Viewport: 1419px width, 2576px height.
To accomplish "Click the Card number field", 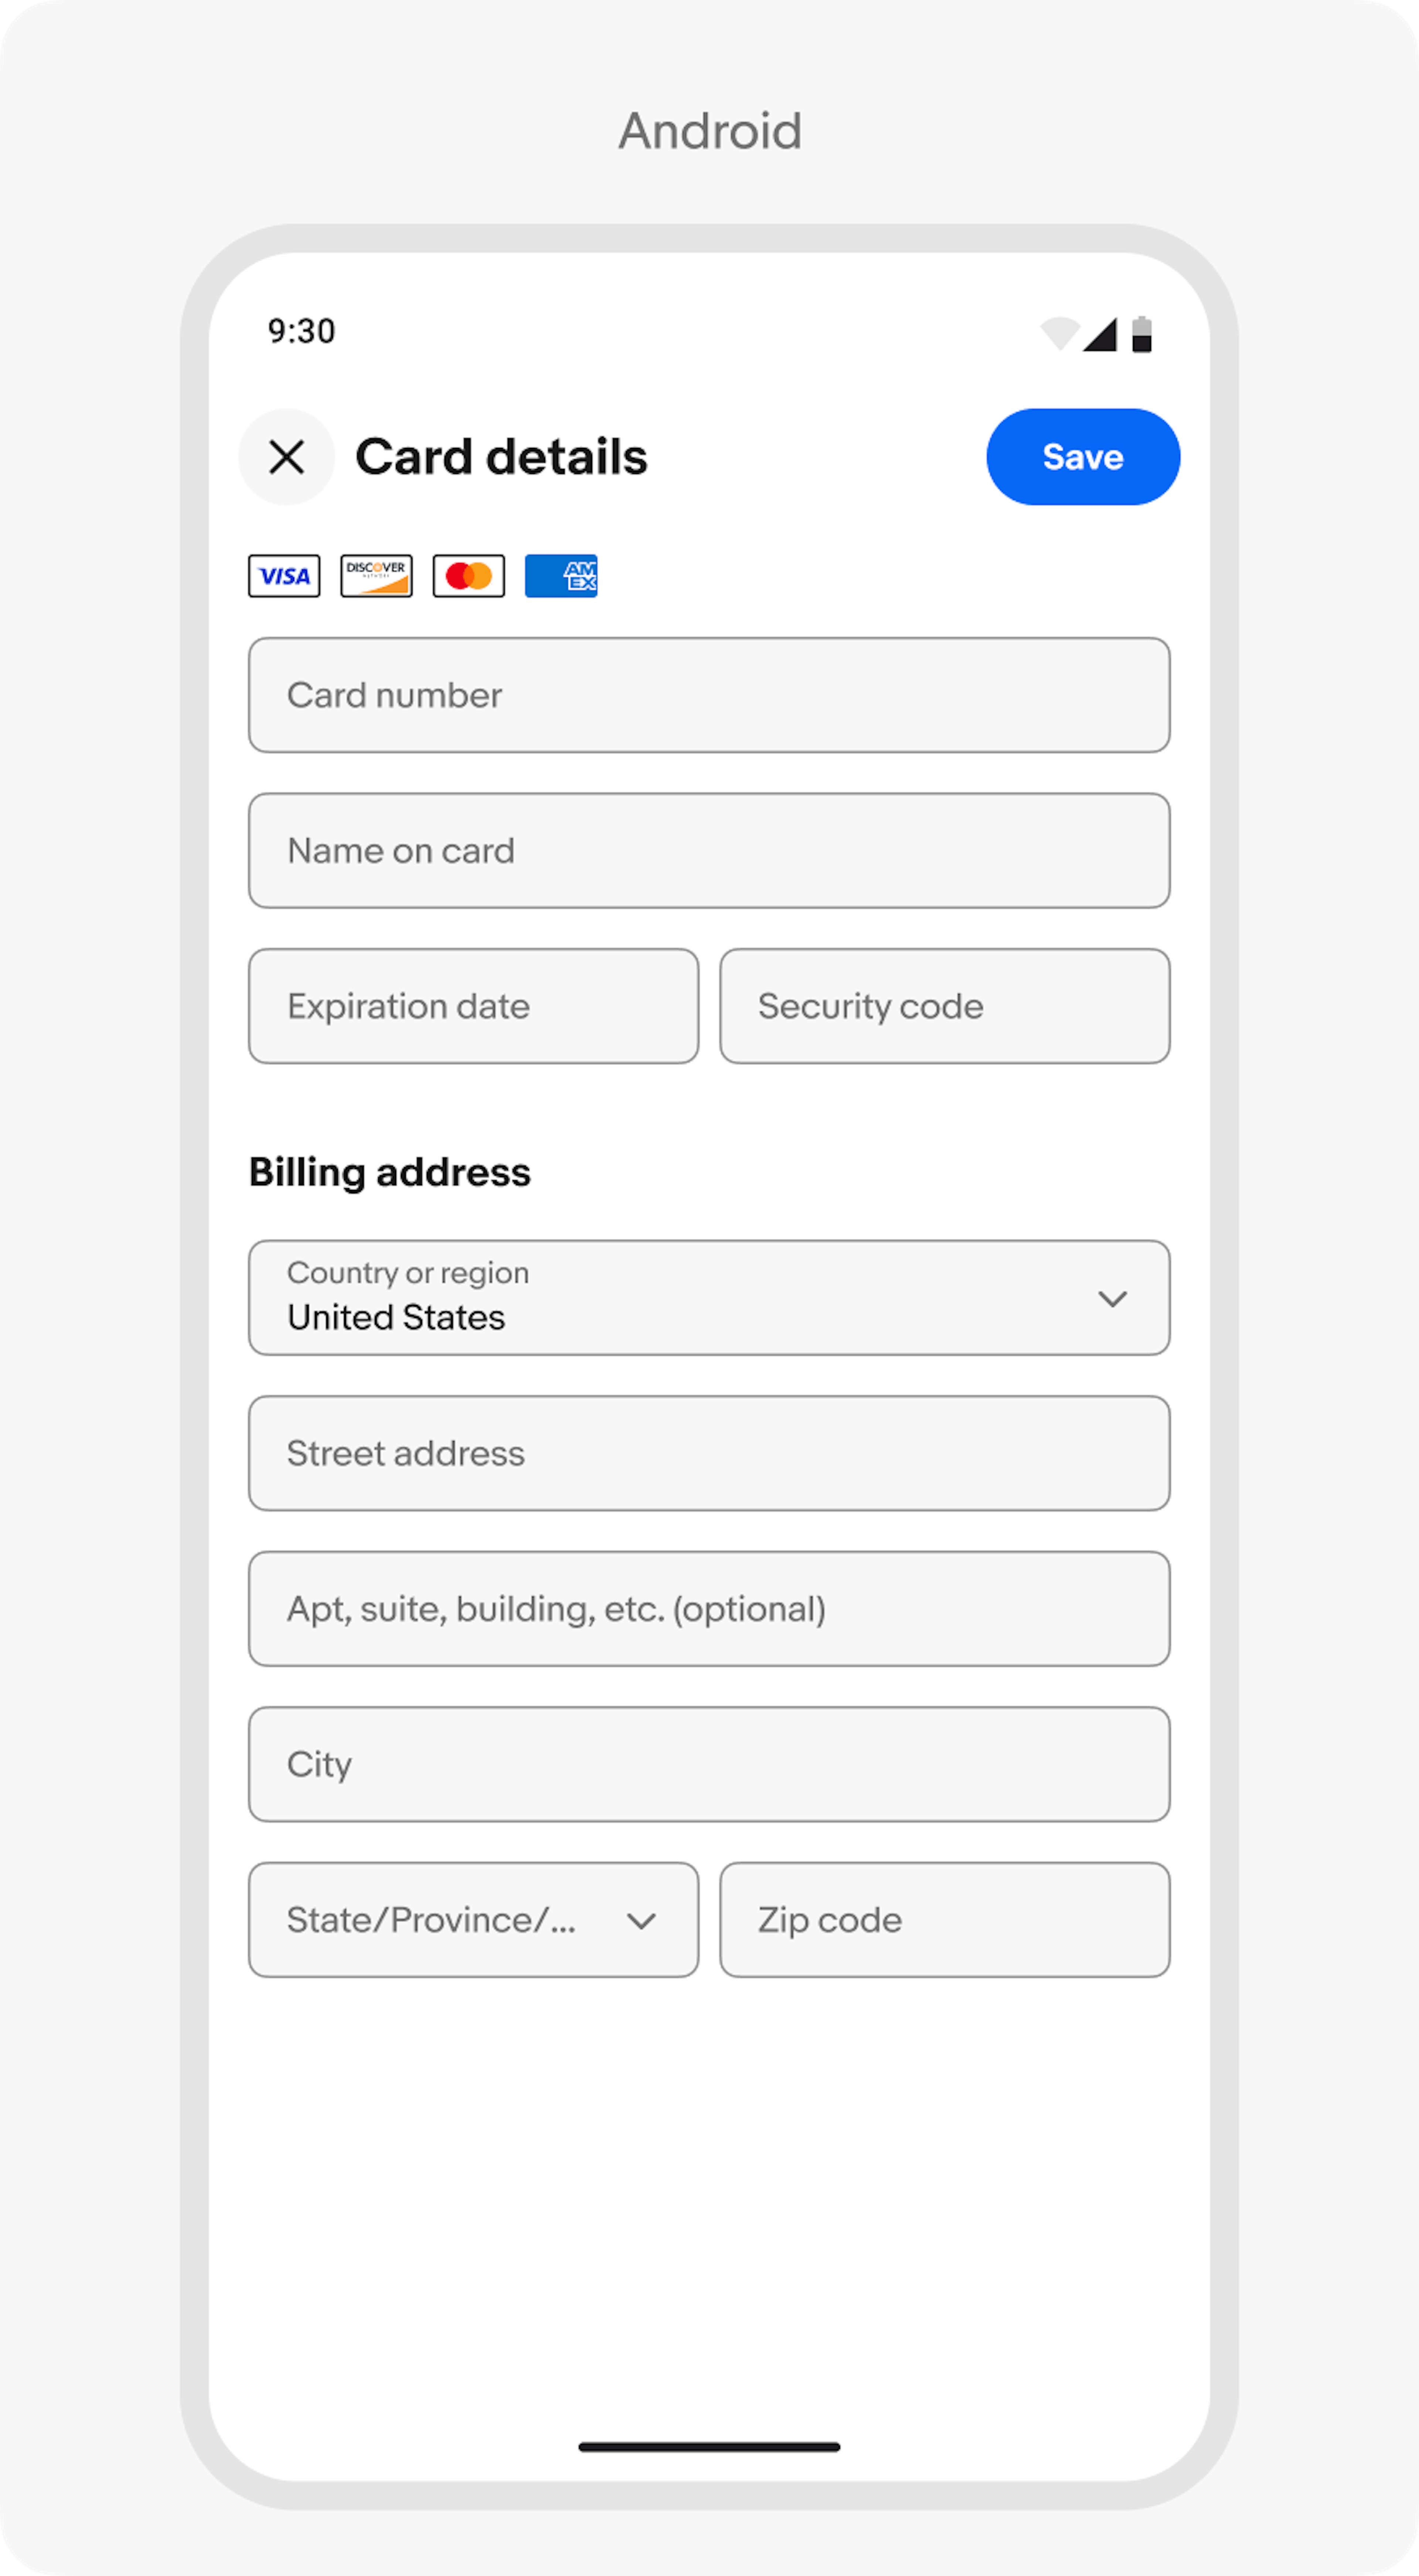I will point(709,695).
